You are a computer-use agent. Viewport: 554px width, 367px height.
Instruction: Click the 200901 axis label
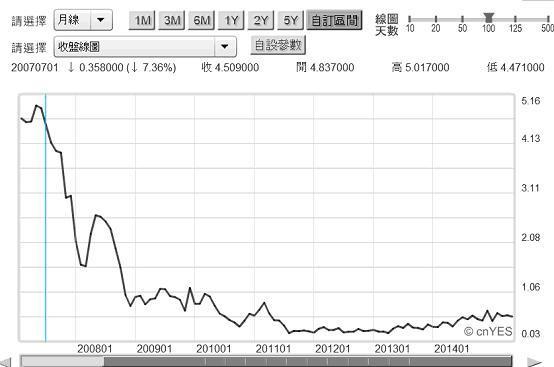[x=154, y=349]
